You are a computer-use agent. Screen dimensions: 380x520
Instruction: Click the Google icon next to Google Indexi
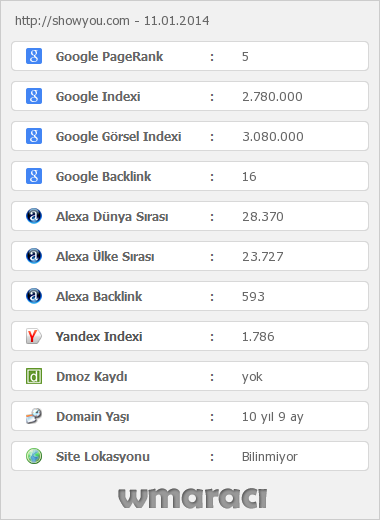click(x=34, y=96)
